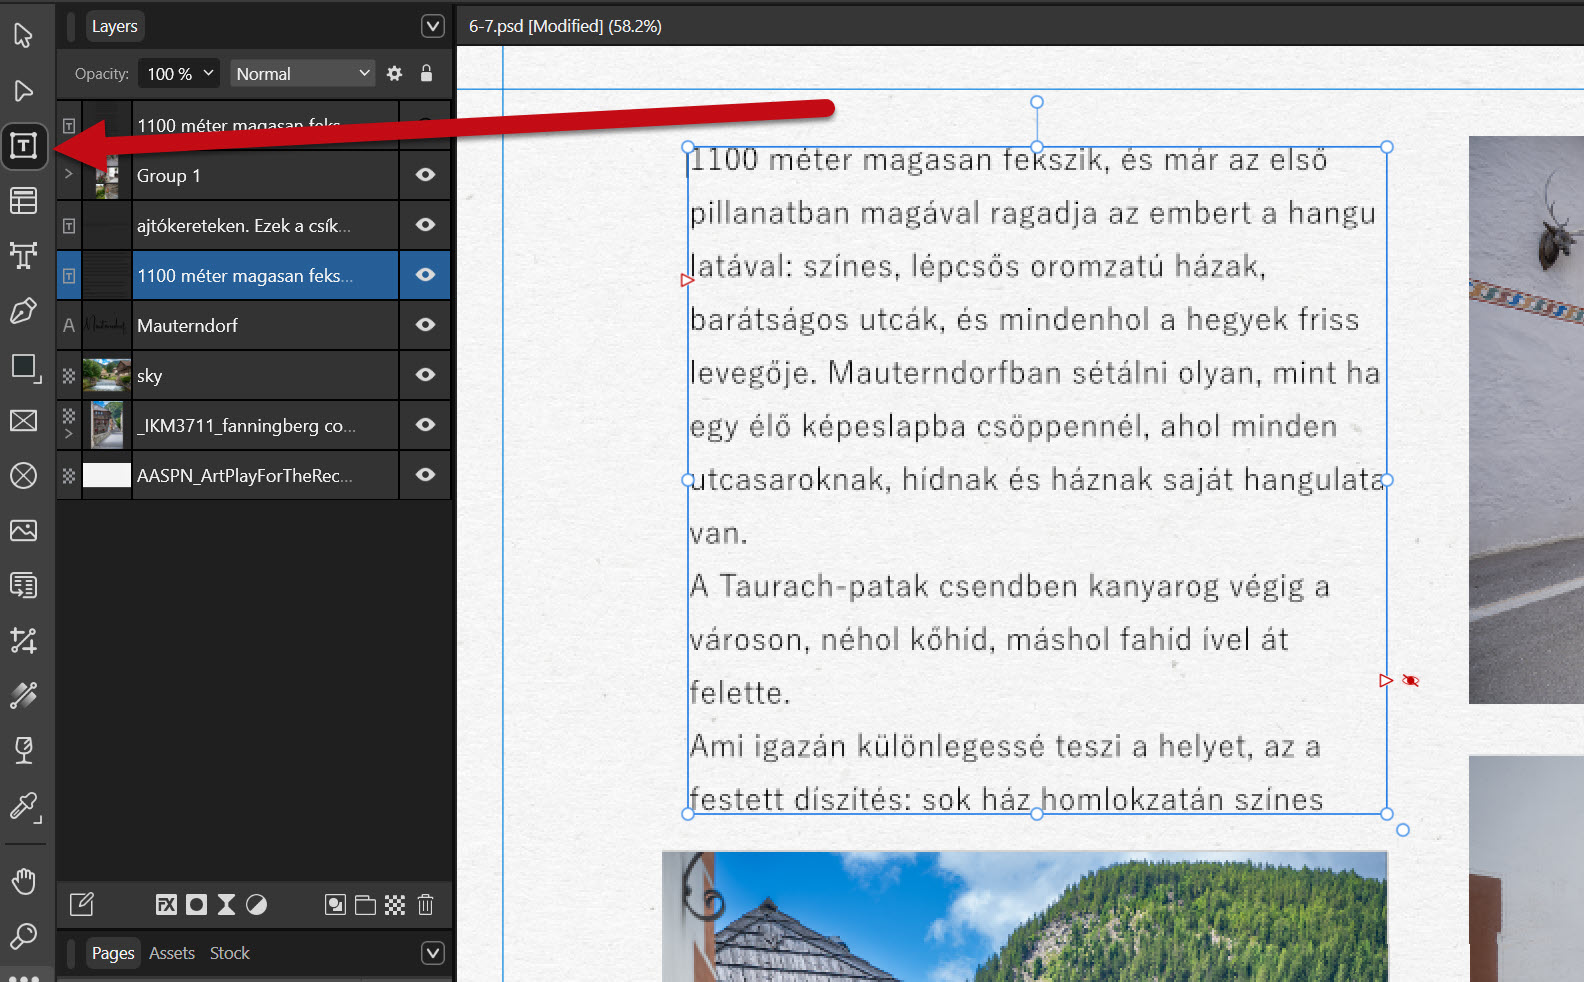
Task: Delete layer using the trash icon
Action: coord(425,905)
